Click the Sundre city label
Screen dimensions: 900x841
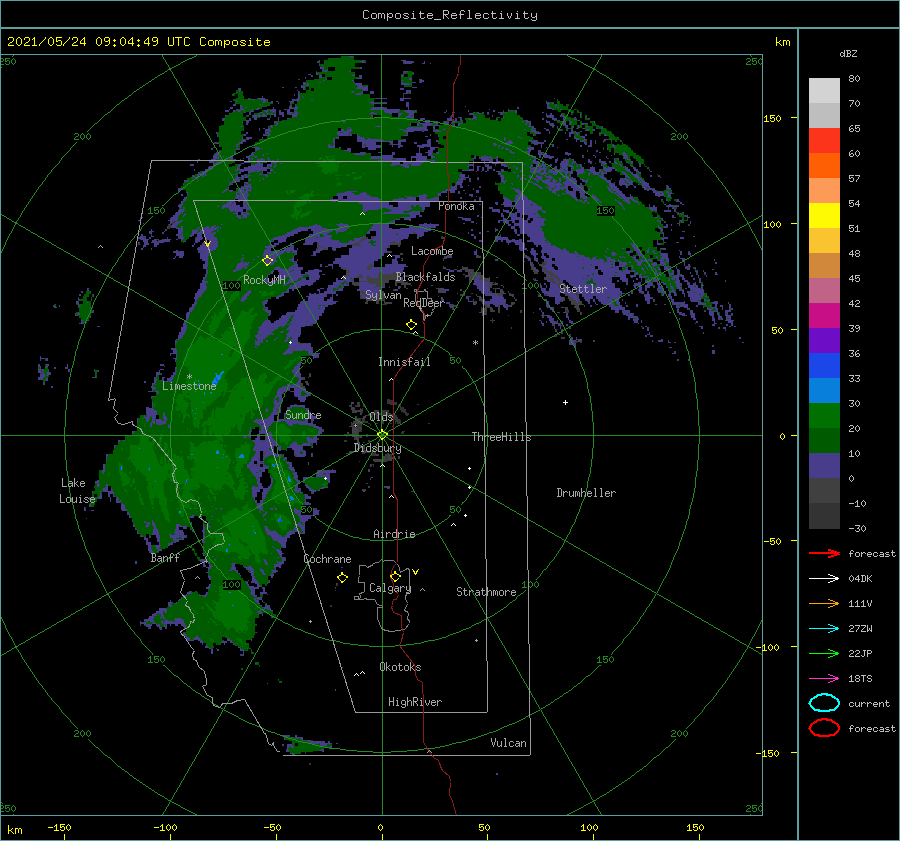click(x=303, y=416)
